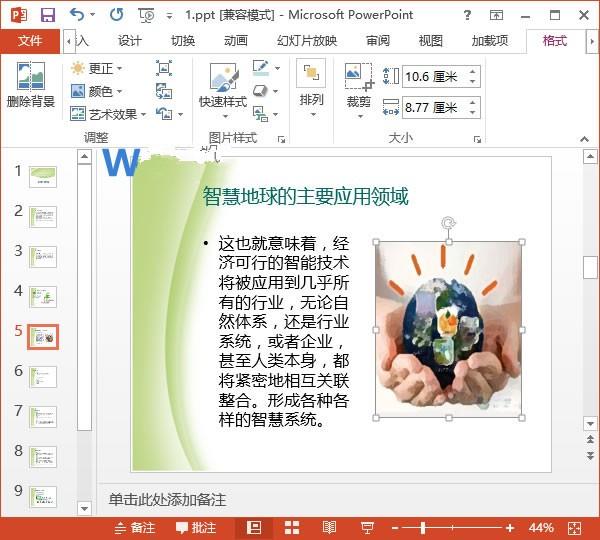Select the 格式 picture tools tab
The width and height of the screenshot is (600, 540).
point(554,41)
